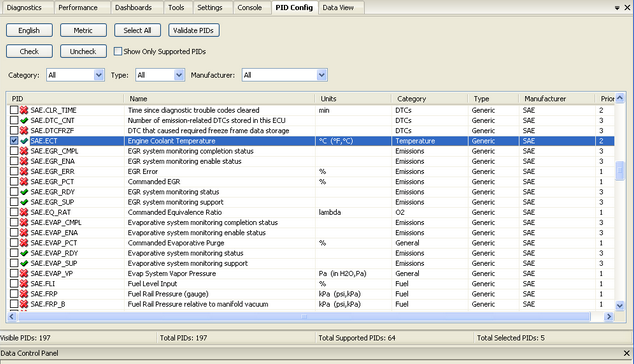The height and width of the screenshot is (364, 634).
Task: Click the green check icon for SAE.EVAP_RDY
Action: 24,253
